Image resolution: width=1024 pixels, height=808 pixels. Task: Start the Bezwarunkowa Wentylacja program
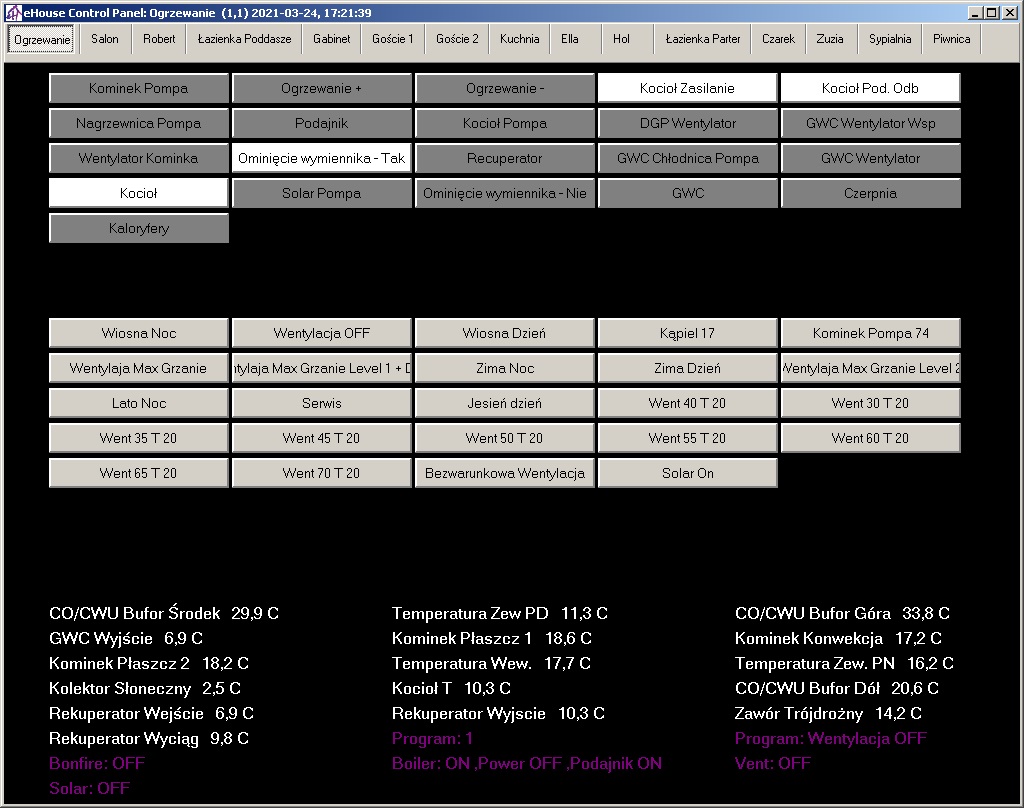tap(504, 474)
